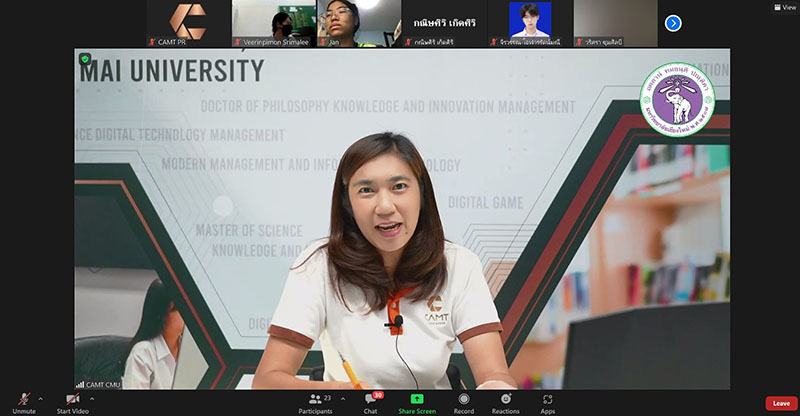The height and width of the screenshot is (416, 800).
Task: Change layout with the View button
Action: point(785,7)
